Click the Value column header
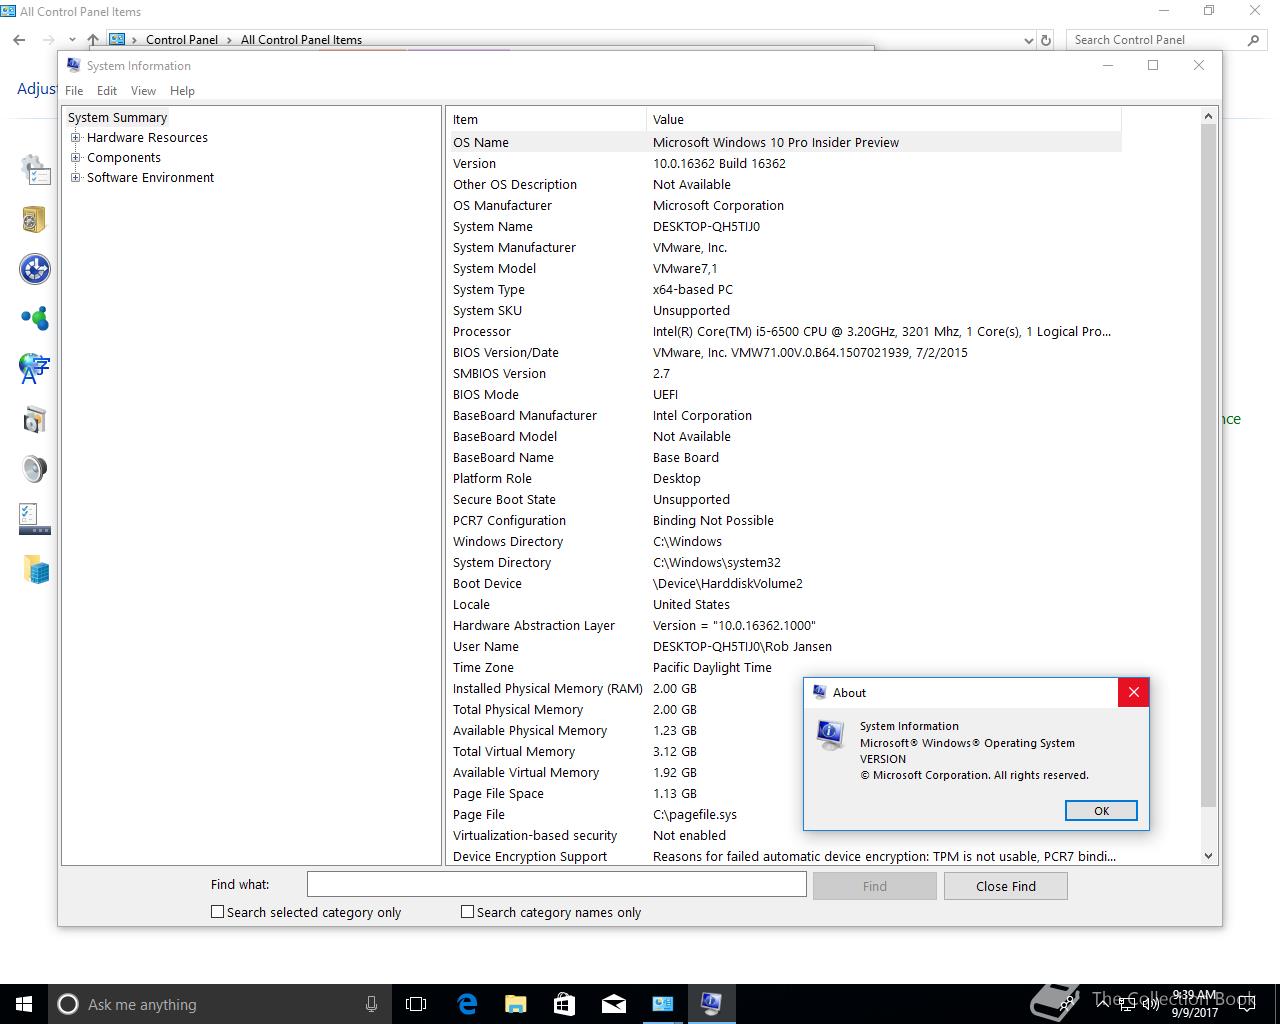The width and height of the screenshot is (1280, 1024). (884, 119)
